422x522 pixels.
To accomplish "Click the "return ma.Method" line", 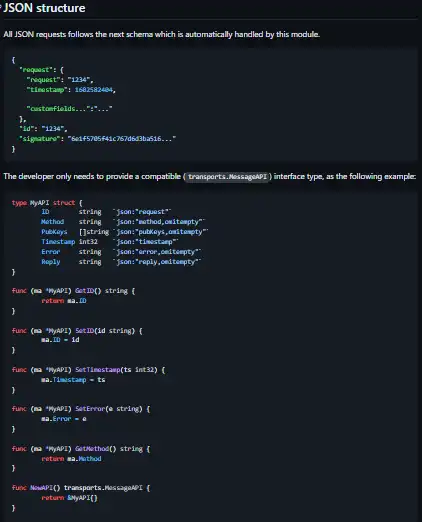I will (x=71, y=459).
